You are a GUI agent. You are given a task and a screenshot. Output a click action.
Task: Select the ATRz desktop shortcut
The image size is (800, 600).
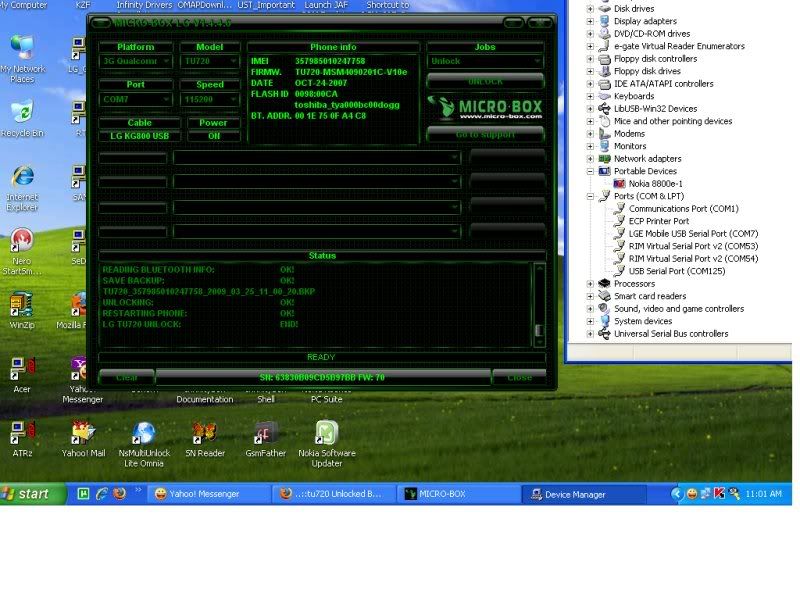[x=22, y=439]
